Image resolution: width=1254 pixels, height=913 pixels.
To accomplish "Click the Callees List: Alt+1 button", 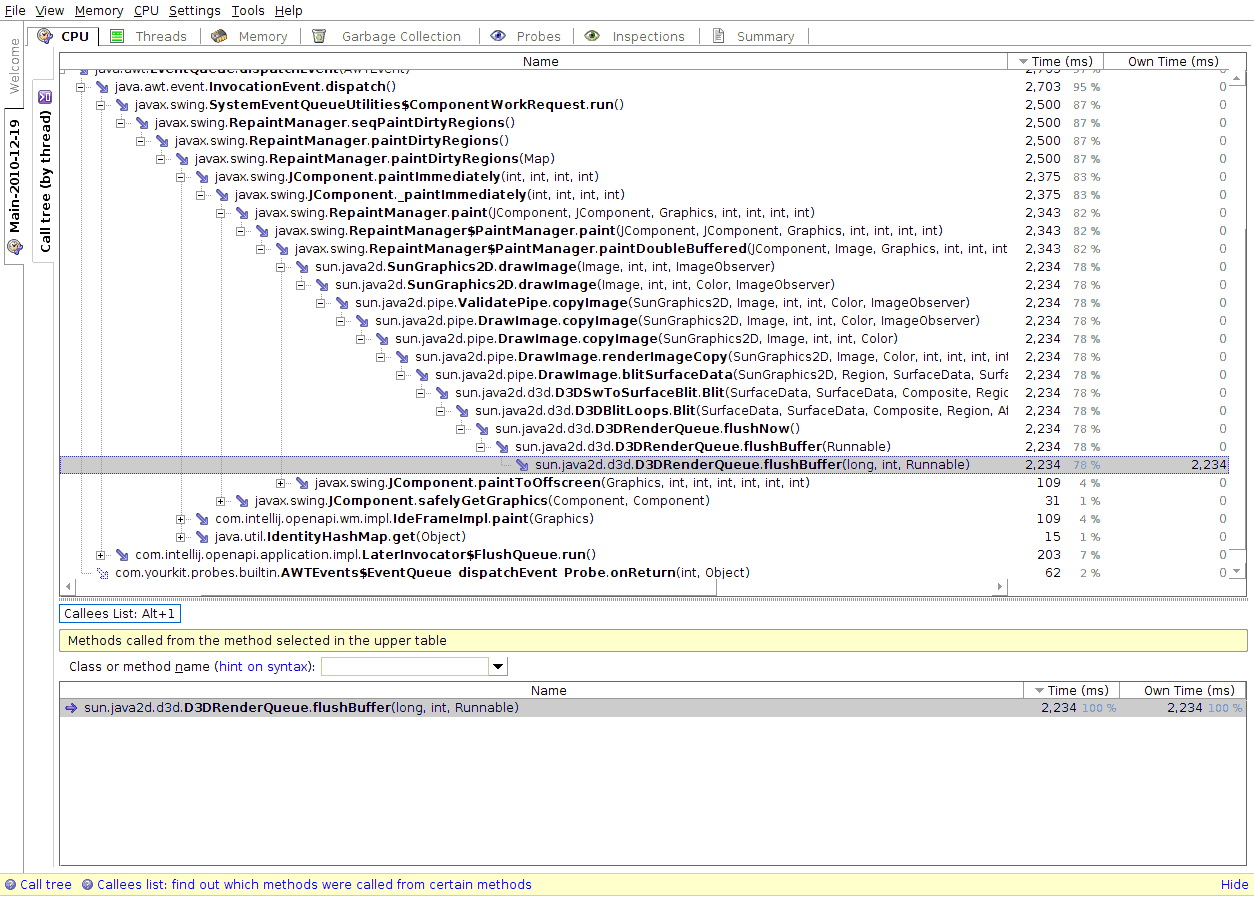I will tap(120, 614).
